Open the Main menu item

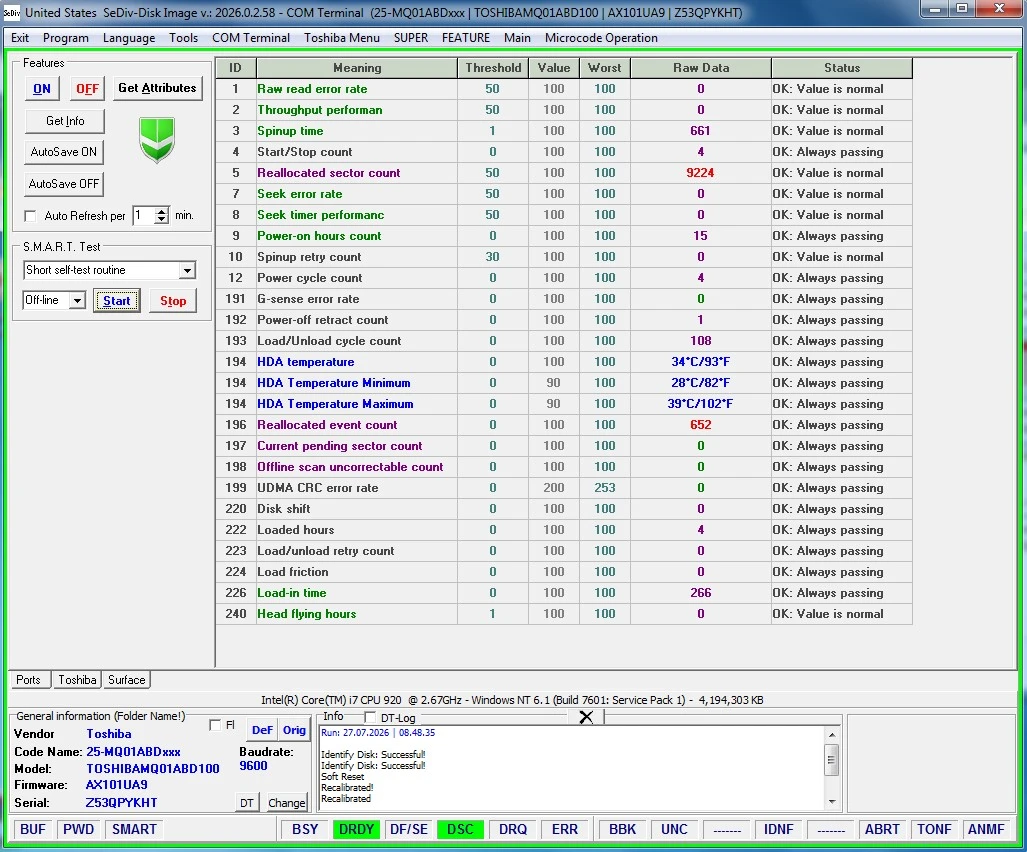[517, 38]
